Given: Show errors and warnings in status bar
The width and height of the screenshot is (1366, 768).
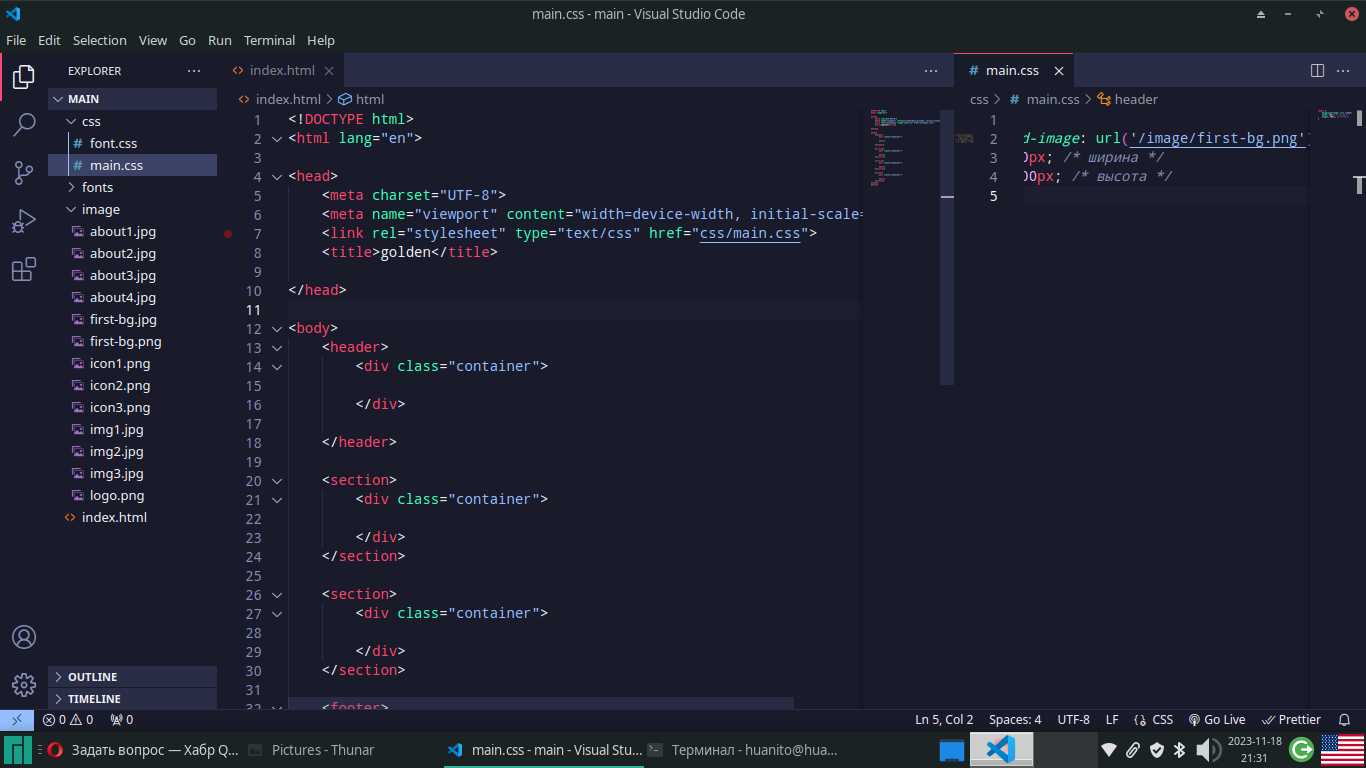Looking at the screenshot, I should pos(68,720).
